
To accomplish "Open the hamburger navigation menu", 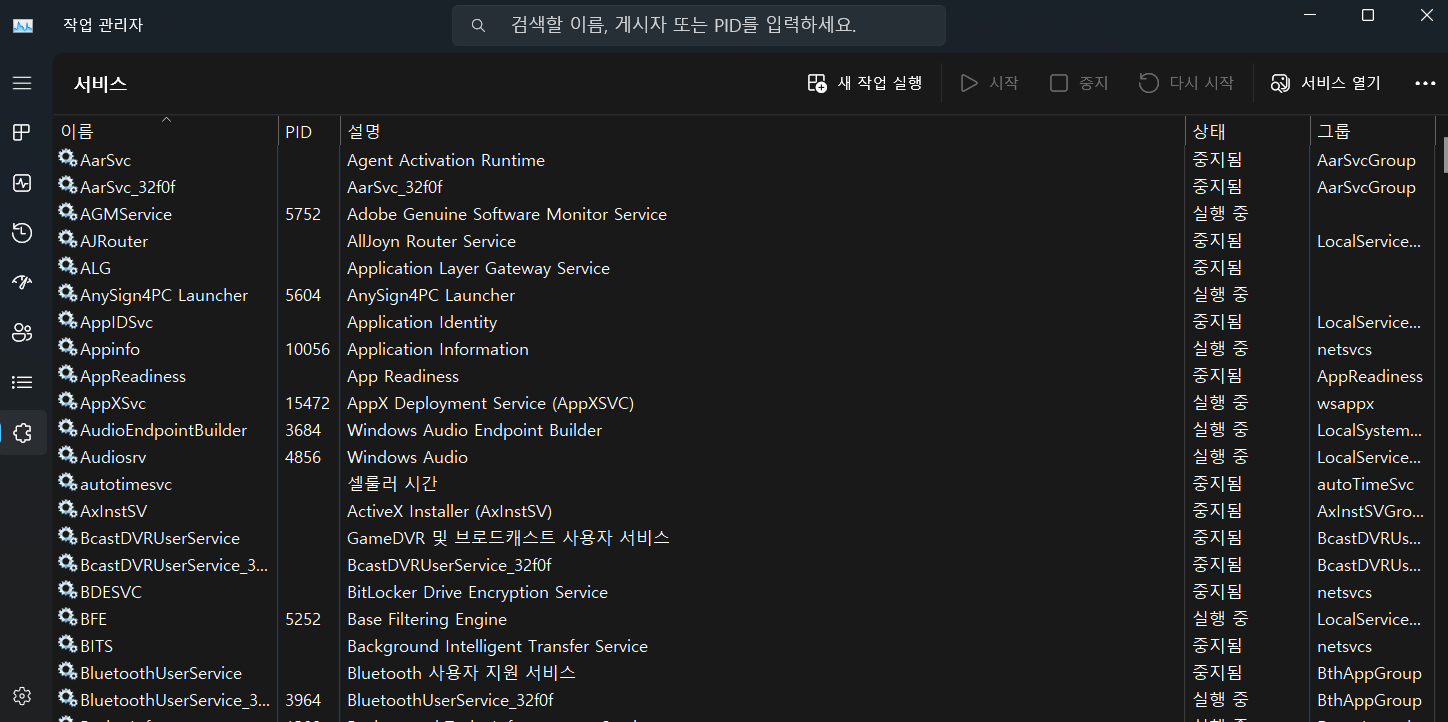I will pos(22,83).
